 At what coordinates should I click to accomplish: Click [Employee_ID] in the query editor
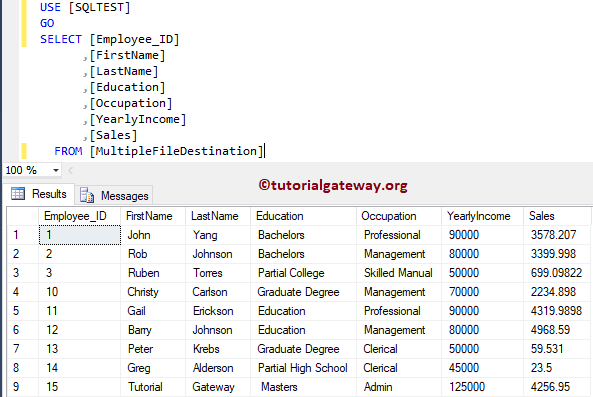coord(134,39)
